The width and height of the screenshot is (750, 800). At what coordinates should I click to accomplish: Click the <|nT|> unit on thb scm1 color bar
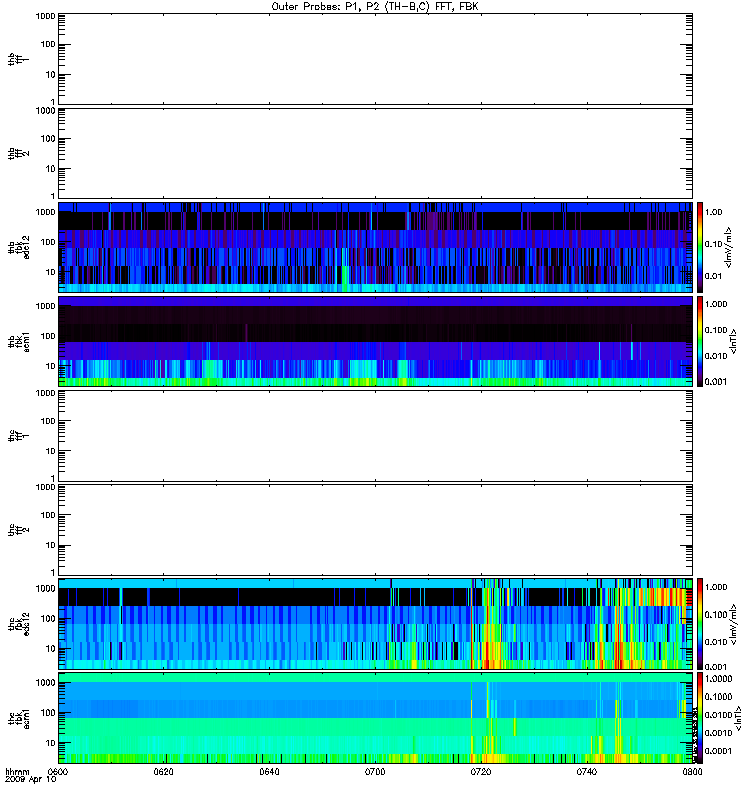click(x=734, y=341)
